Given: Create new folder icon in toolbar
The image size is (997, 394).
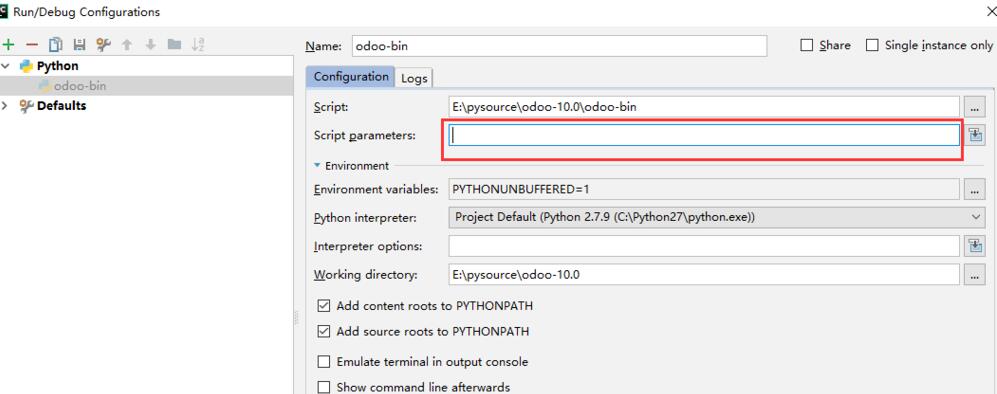Looking at the screenshot, I should pos(174,44).
